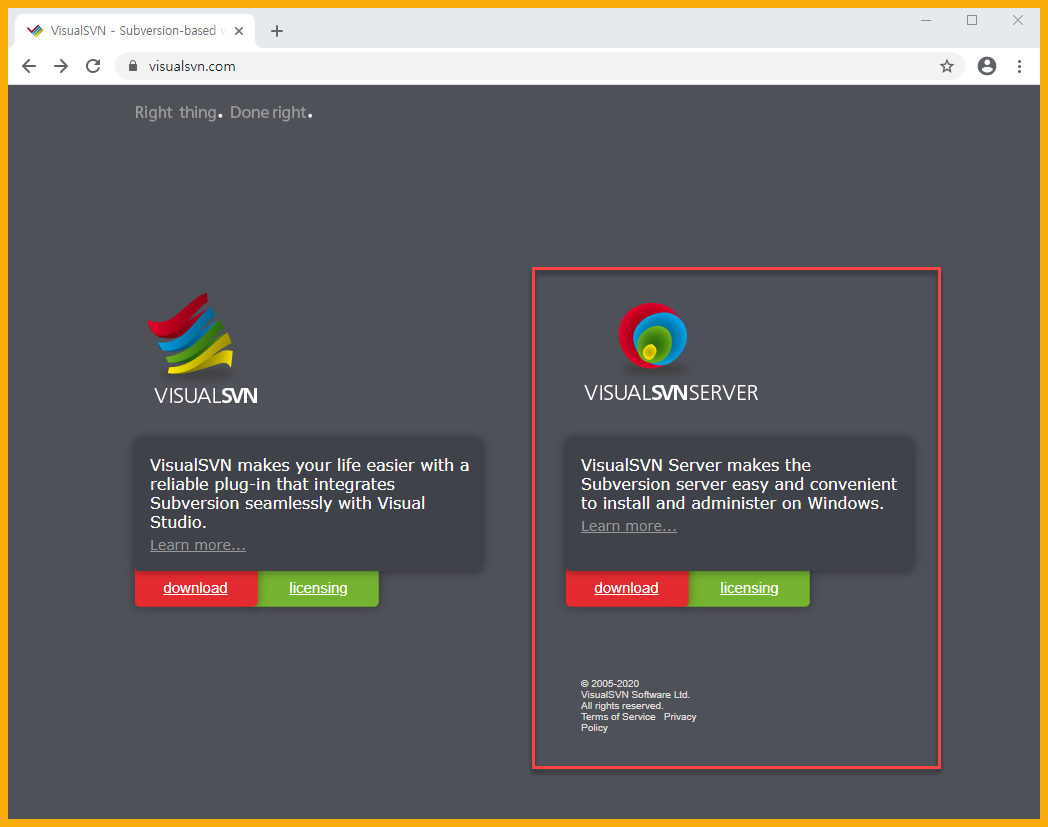This screenshot has width=1048, height=827.
Task: Click the VISUALSVNSERVER wordmark text
Action: (671, 392)
